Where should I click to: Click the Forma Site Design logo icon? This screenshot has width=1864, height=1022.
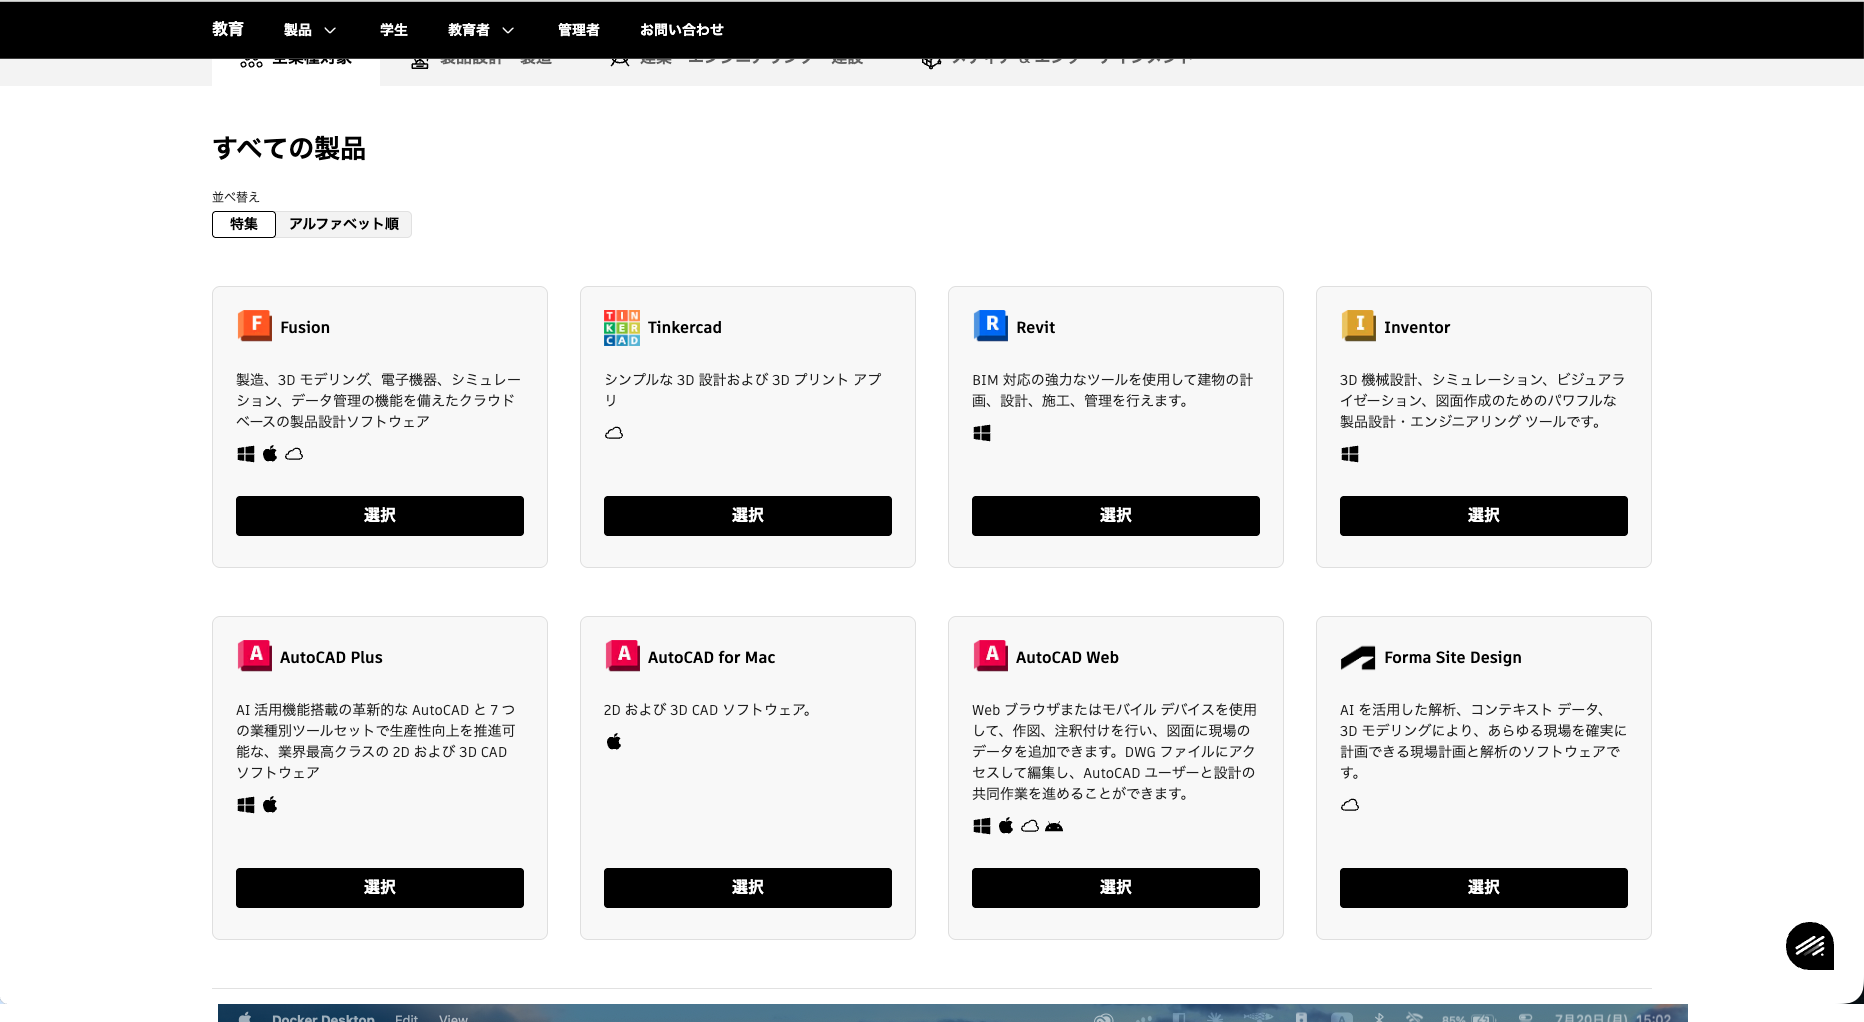click(1358, 658)
